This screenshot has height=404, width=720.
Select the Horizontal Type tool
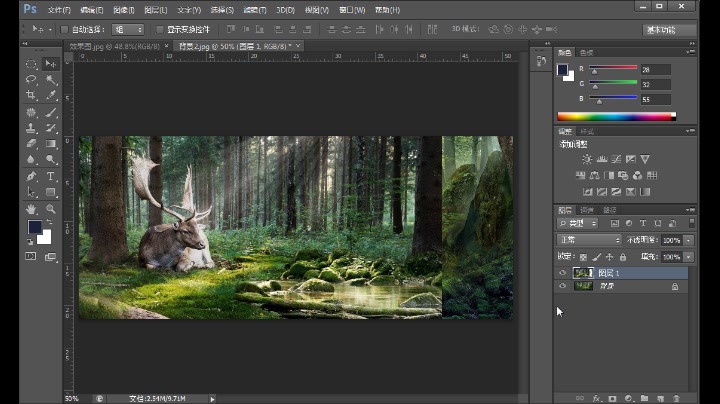click(51, 176)
